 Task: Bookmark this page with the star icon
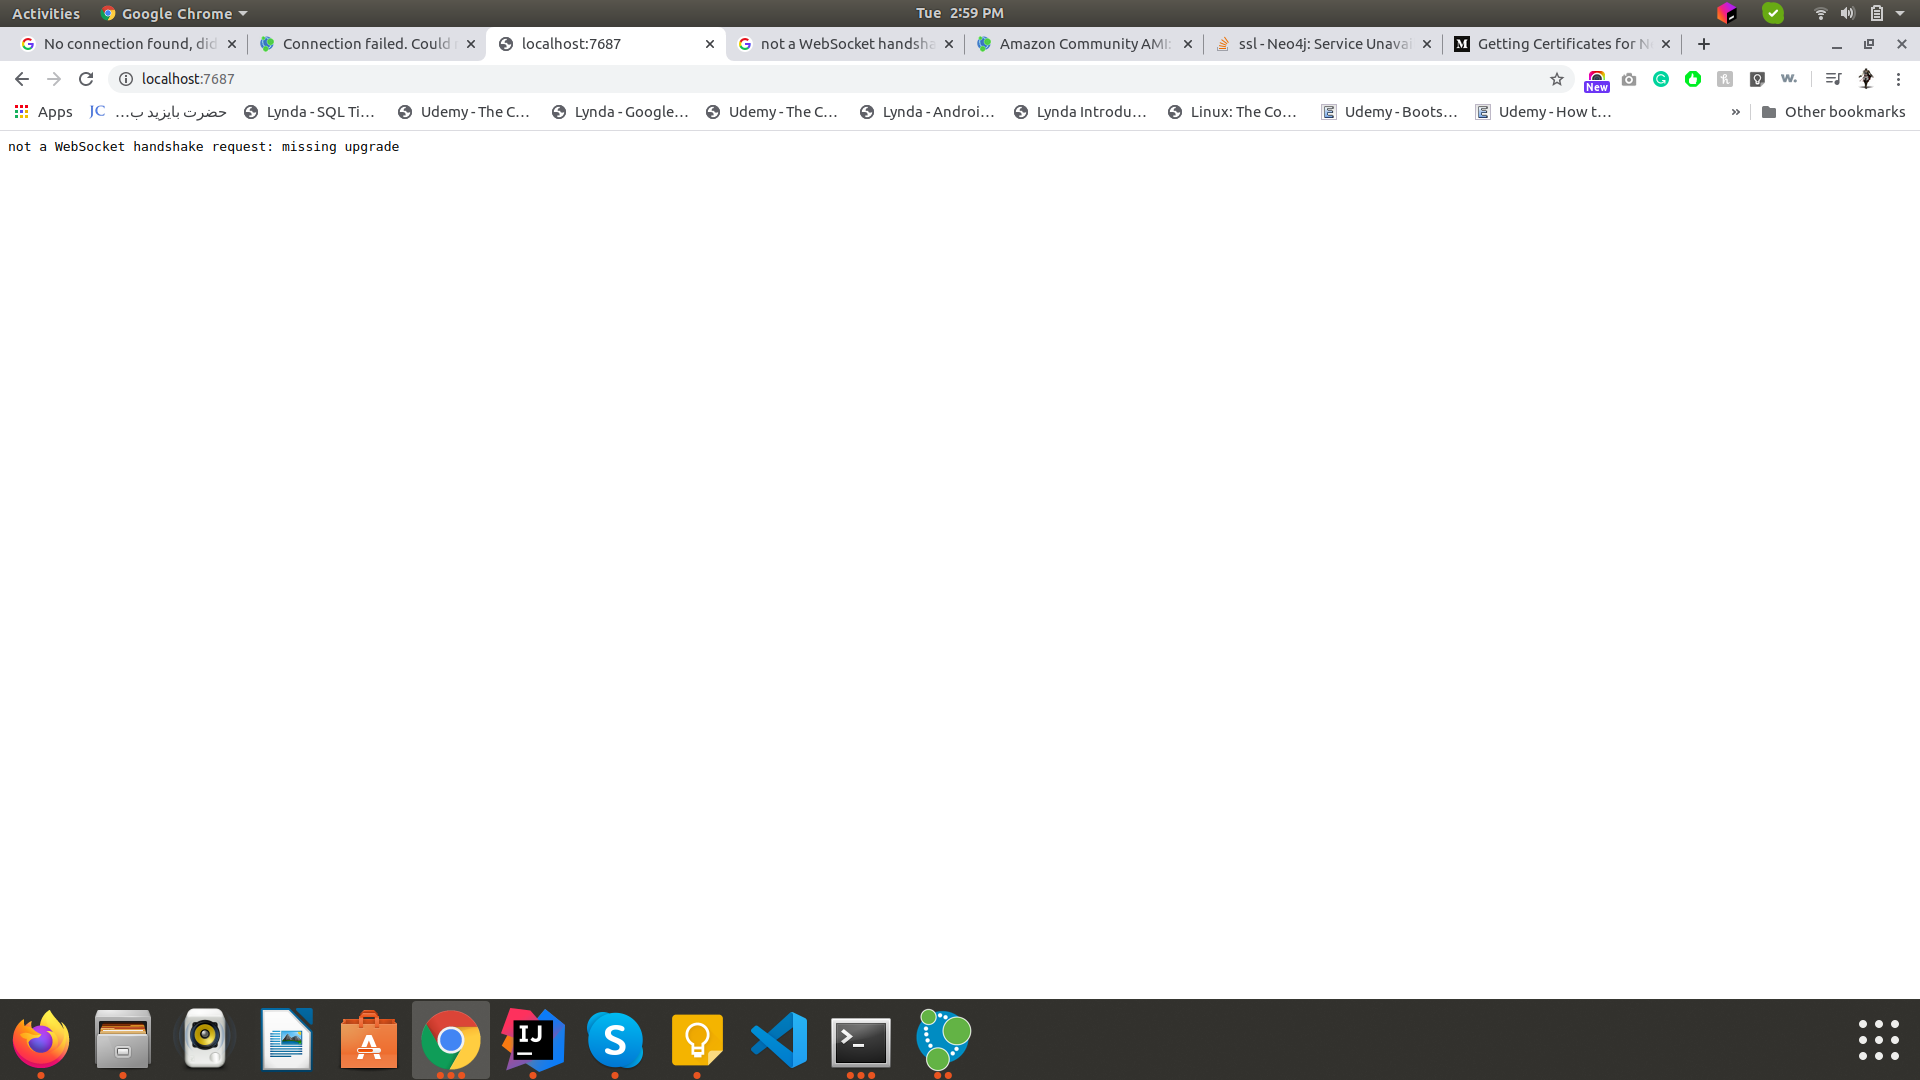pos(1556,79)
